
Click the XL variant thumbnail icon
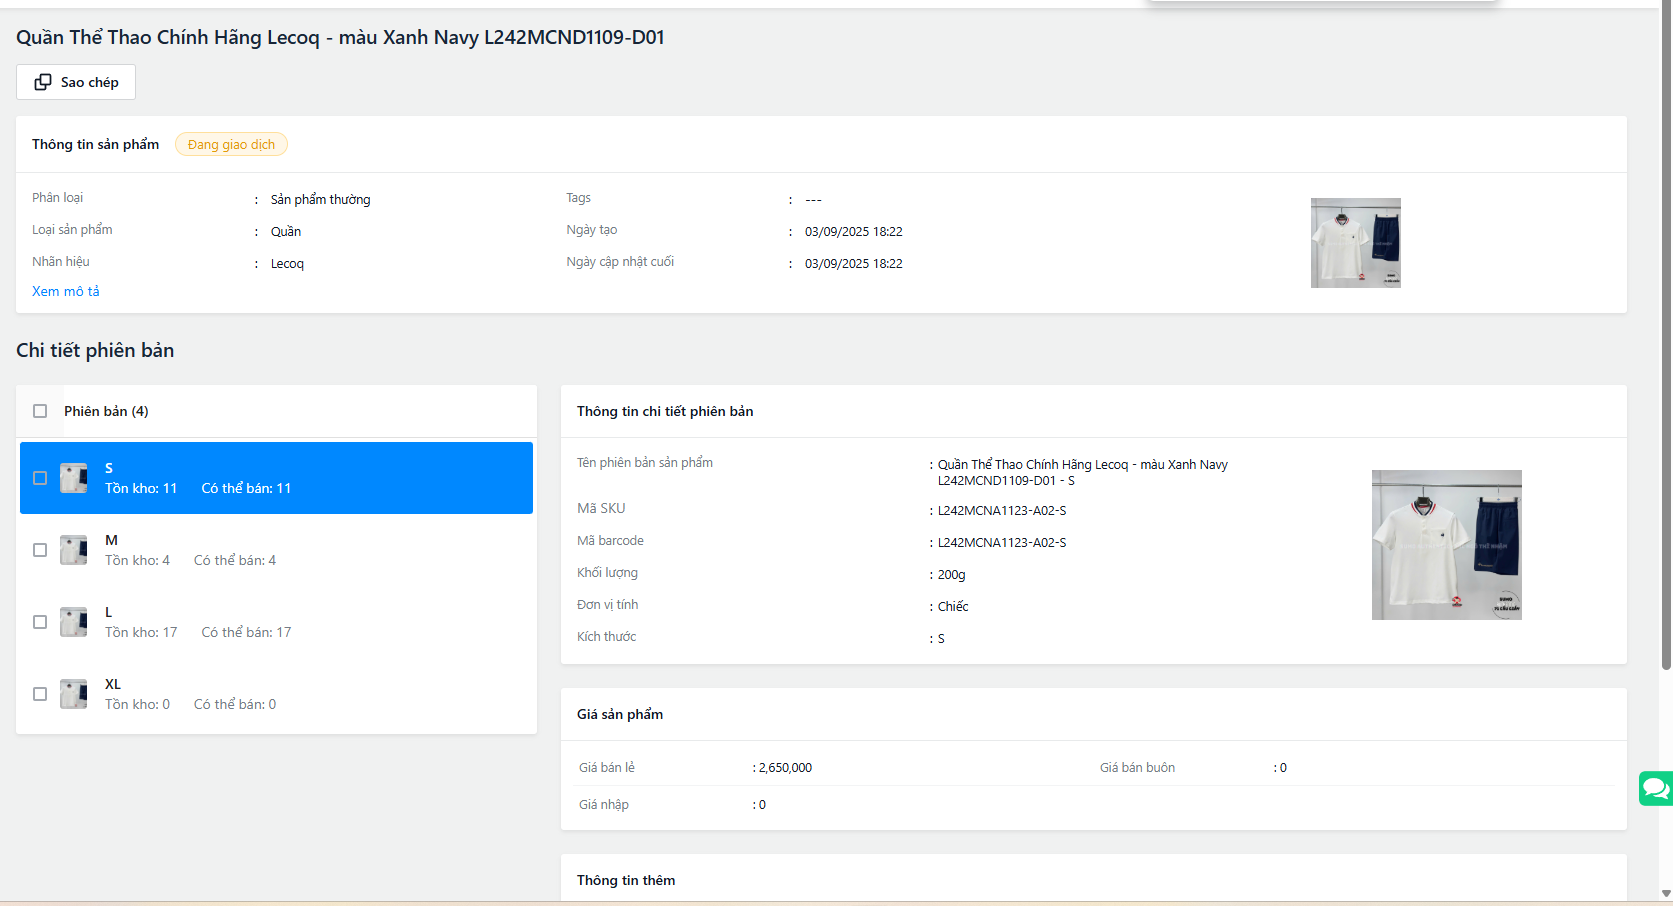[x=74, y=694]
